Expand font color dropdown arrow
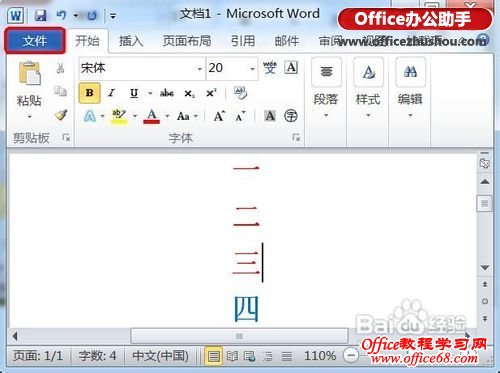The width and height of the screenshot is (500, 373). tap(167, 116)
